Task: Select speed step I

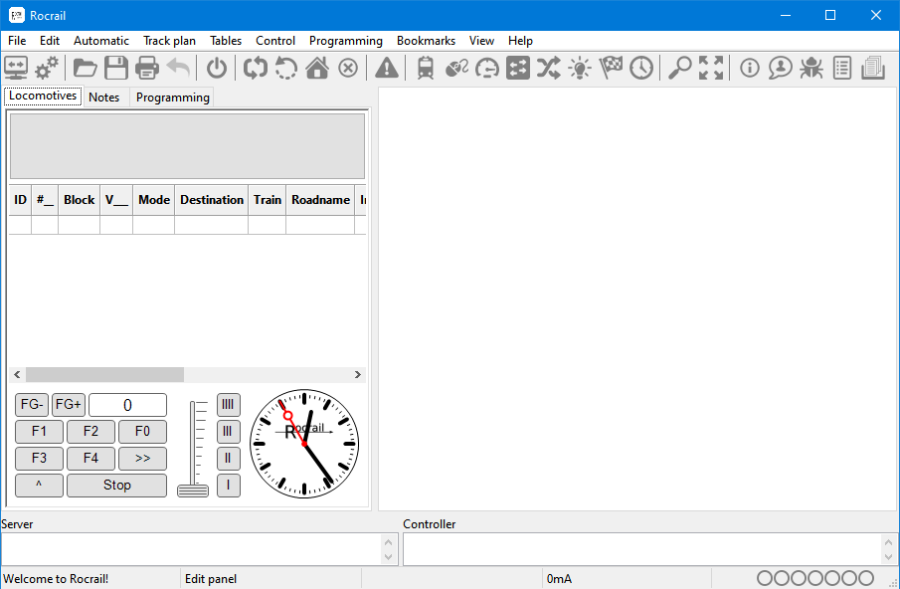Action: [x=228, y=485]
